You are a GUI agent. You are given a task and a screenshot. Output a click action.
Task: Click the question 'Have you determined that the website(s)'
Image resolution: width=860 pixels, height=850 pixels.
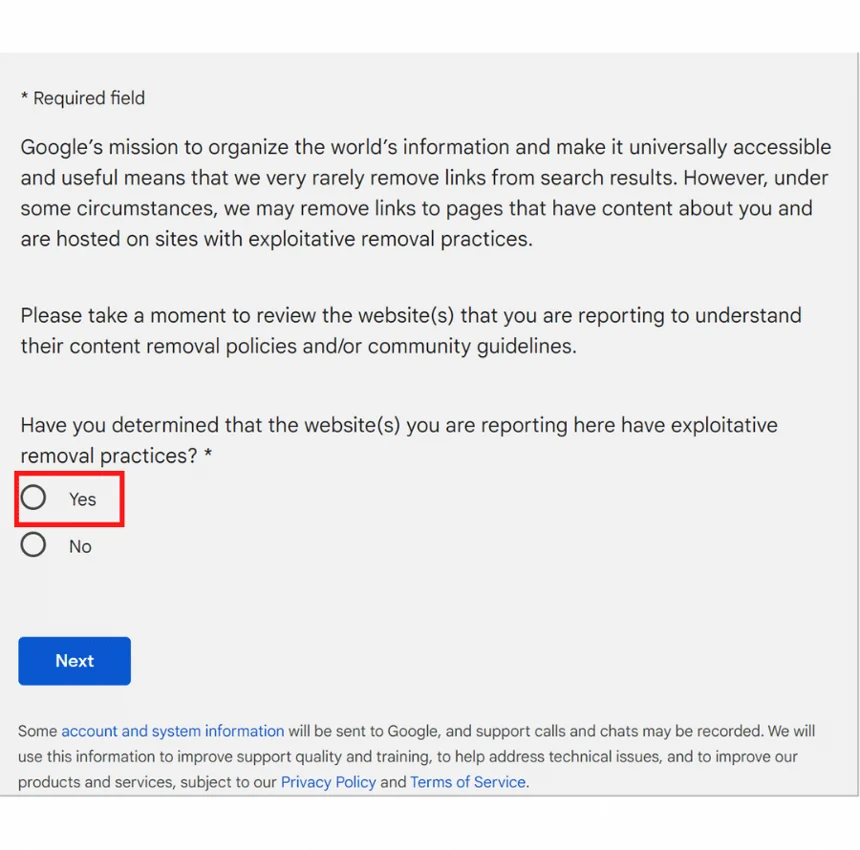coord(399,440)
